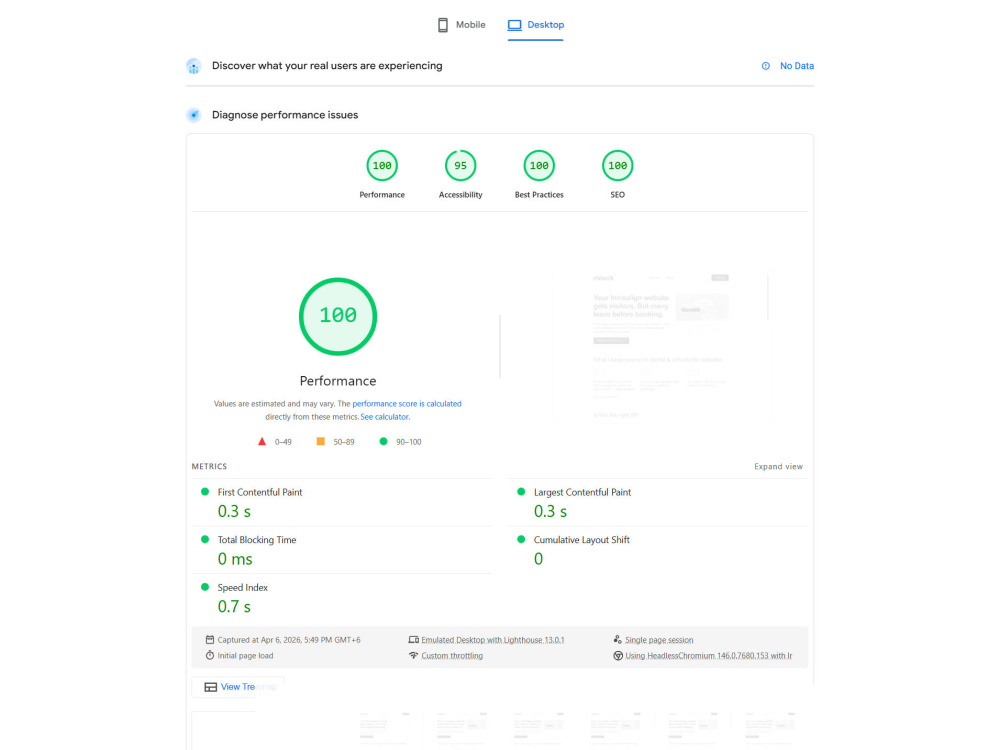Click the Initial page load text
Viewport: 1000px width, 750px height.
245,656
